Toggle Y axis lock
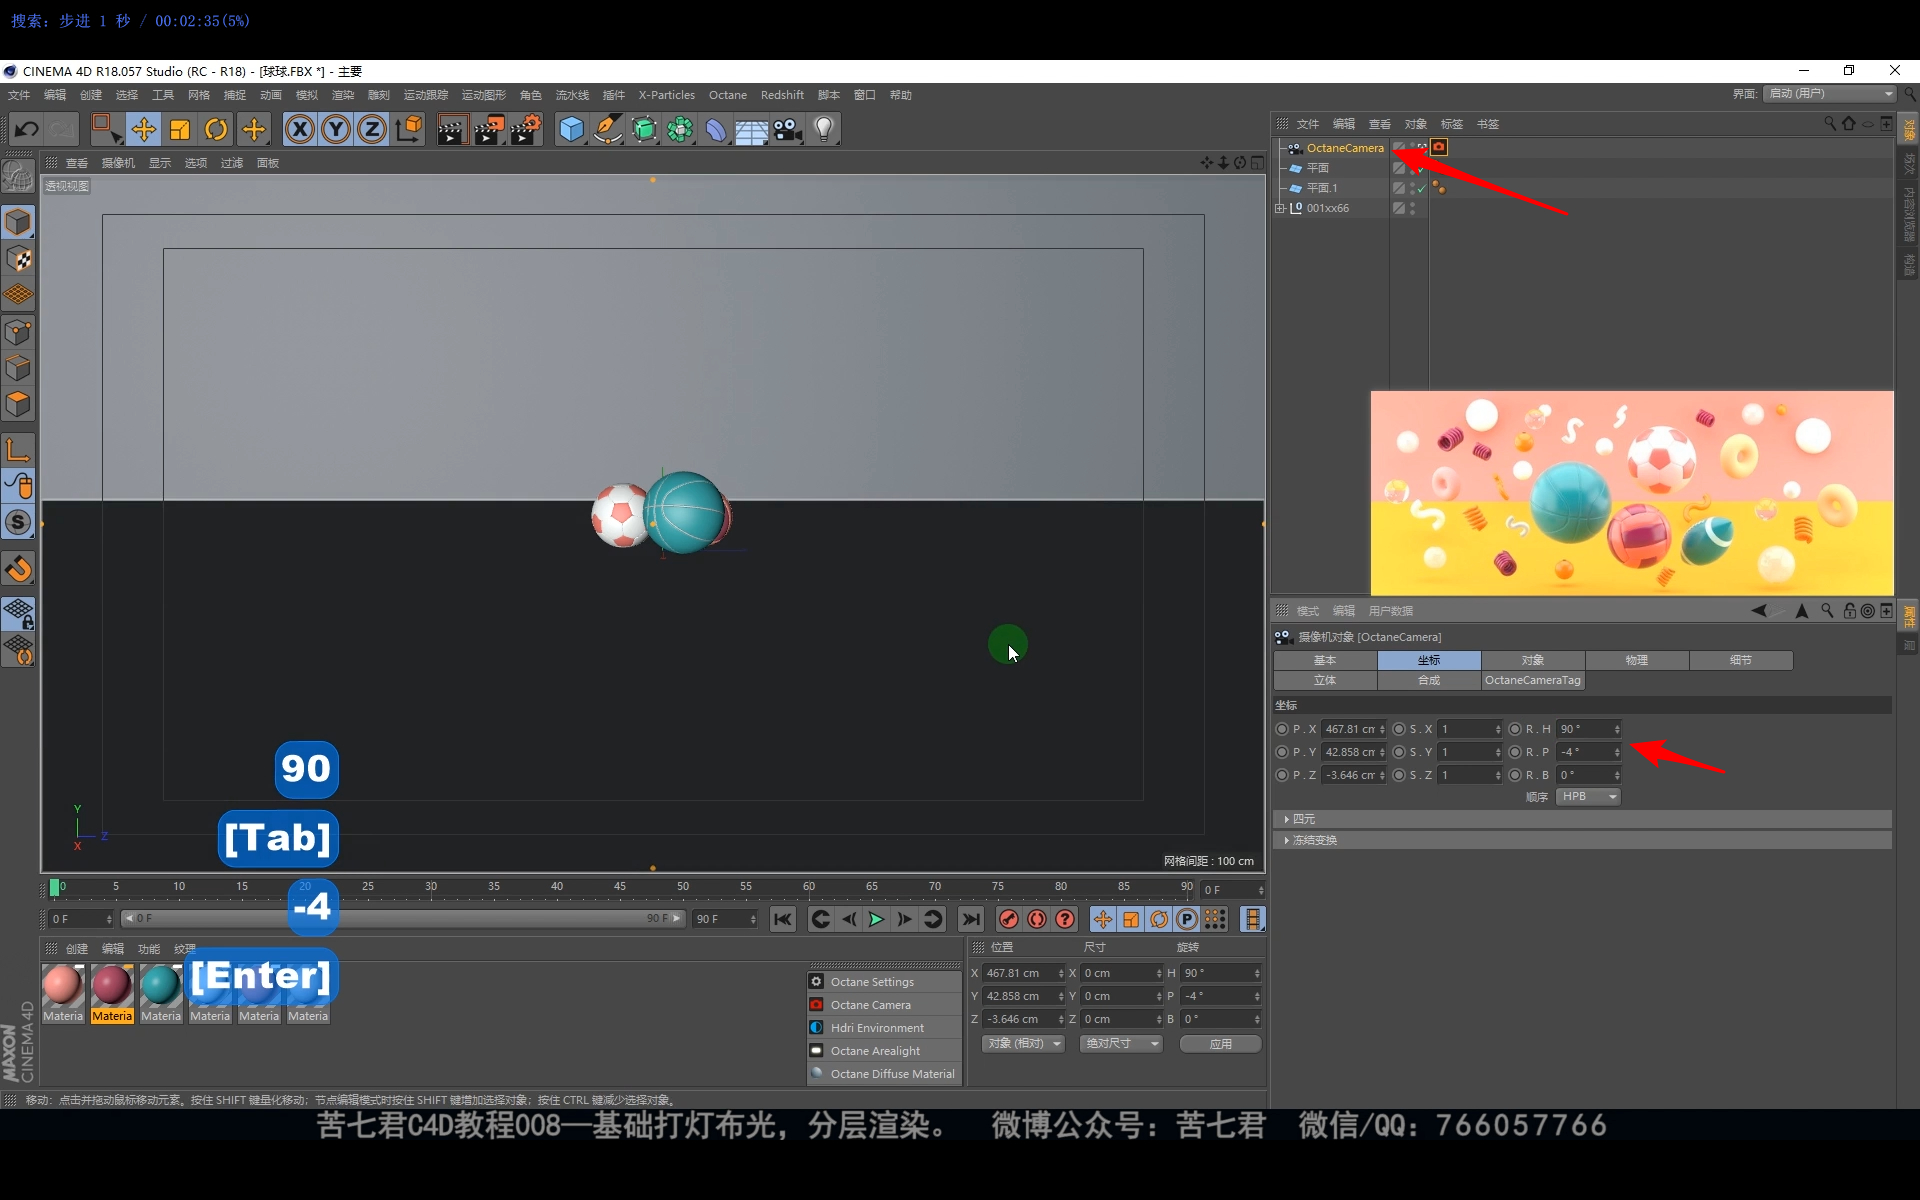 (x=336, y=129)
